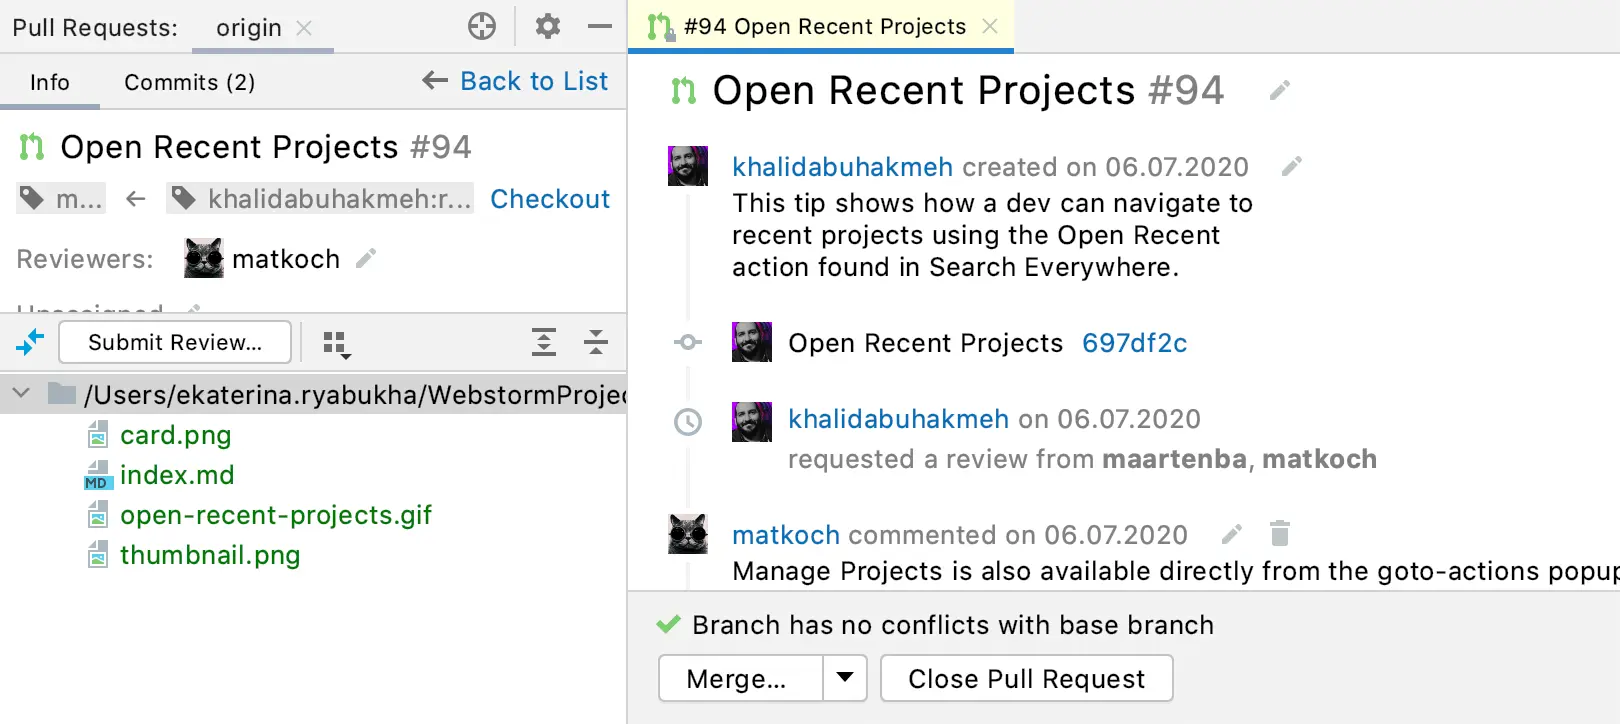Image resolution: width=1620 pixels, height=724 pixels.
Task: Edit the pull request title pencil
Action: (x=1279, y=91)
